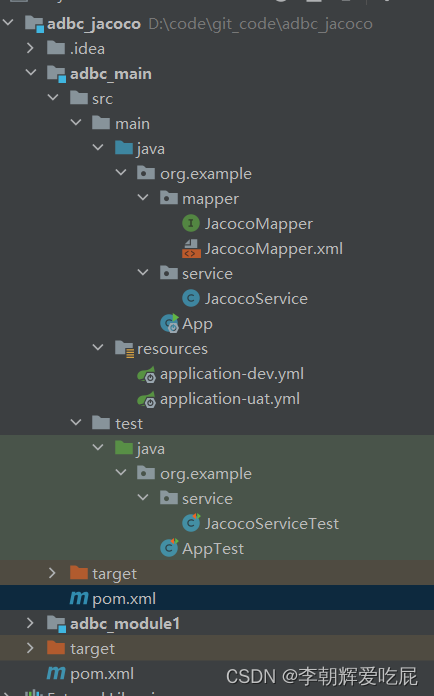Screen dimensions: 434x696
Task: Expand the .idea folder
Action: point(30,48)
